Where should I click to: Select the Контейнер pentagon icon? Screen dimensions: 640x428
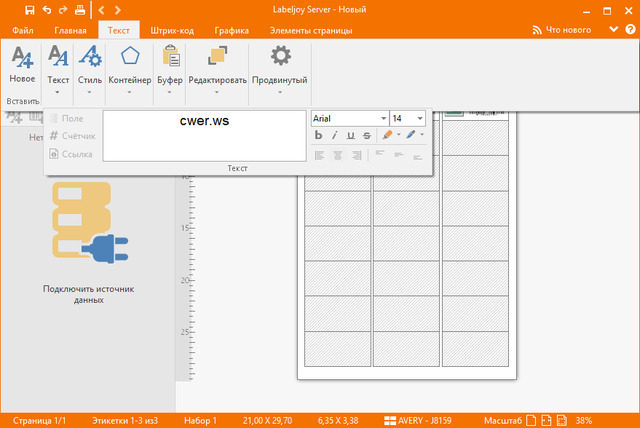129,58
